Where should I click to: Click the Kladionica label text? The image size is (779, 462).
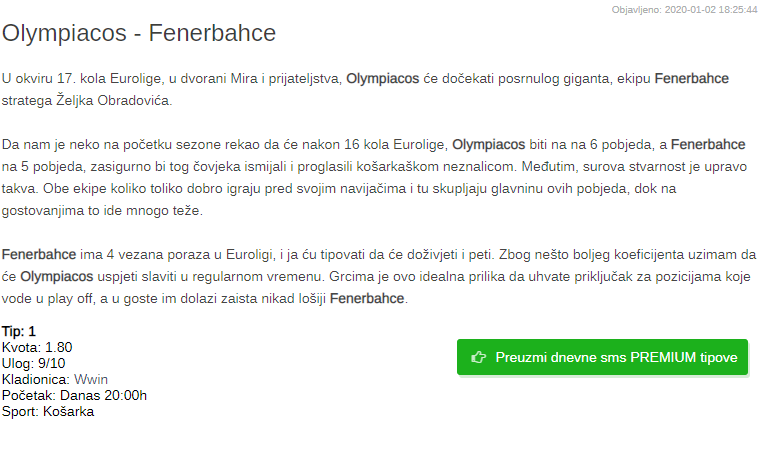tap(36, 380)
